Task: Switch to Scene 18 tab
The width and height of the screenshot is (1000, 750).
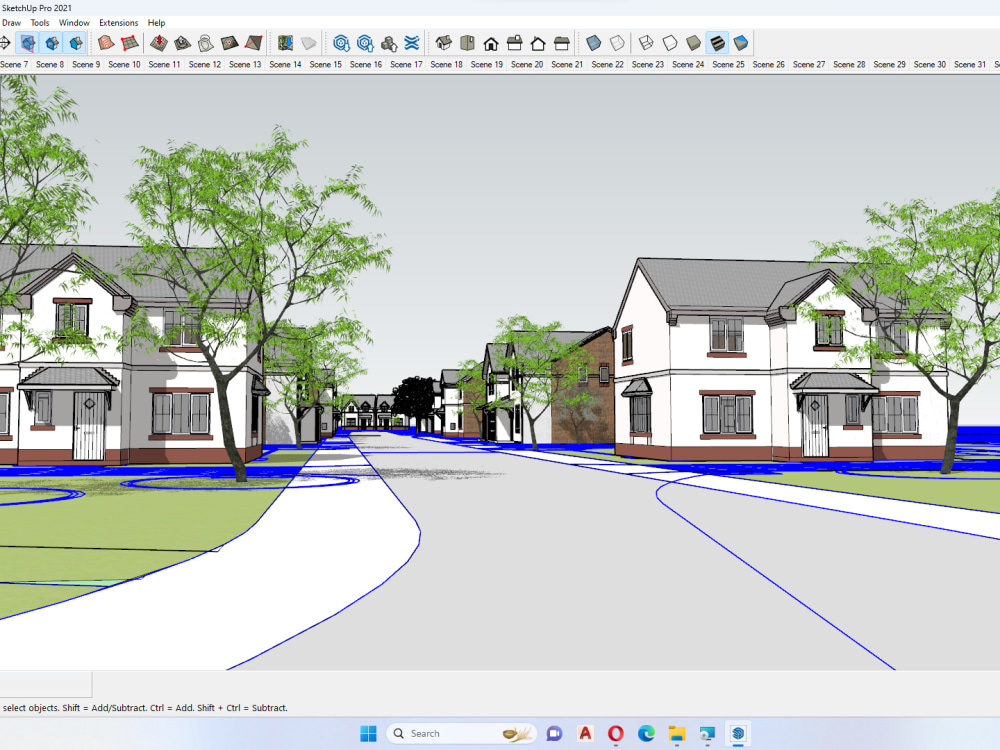Action: pyautogui.click(x=446, y=64)
